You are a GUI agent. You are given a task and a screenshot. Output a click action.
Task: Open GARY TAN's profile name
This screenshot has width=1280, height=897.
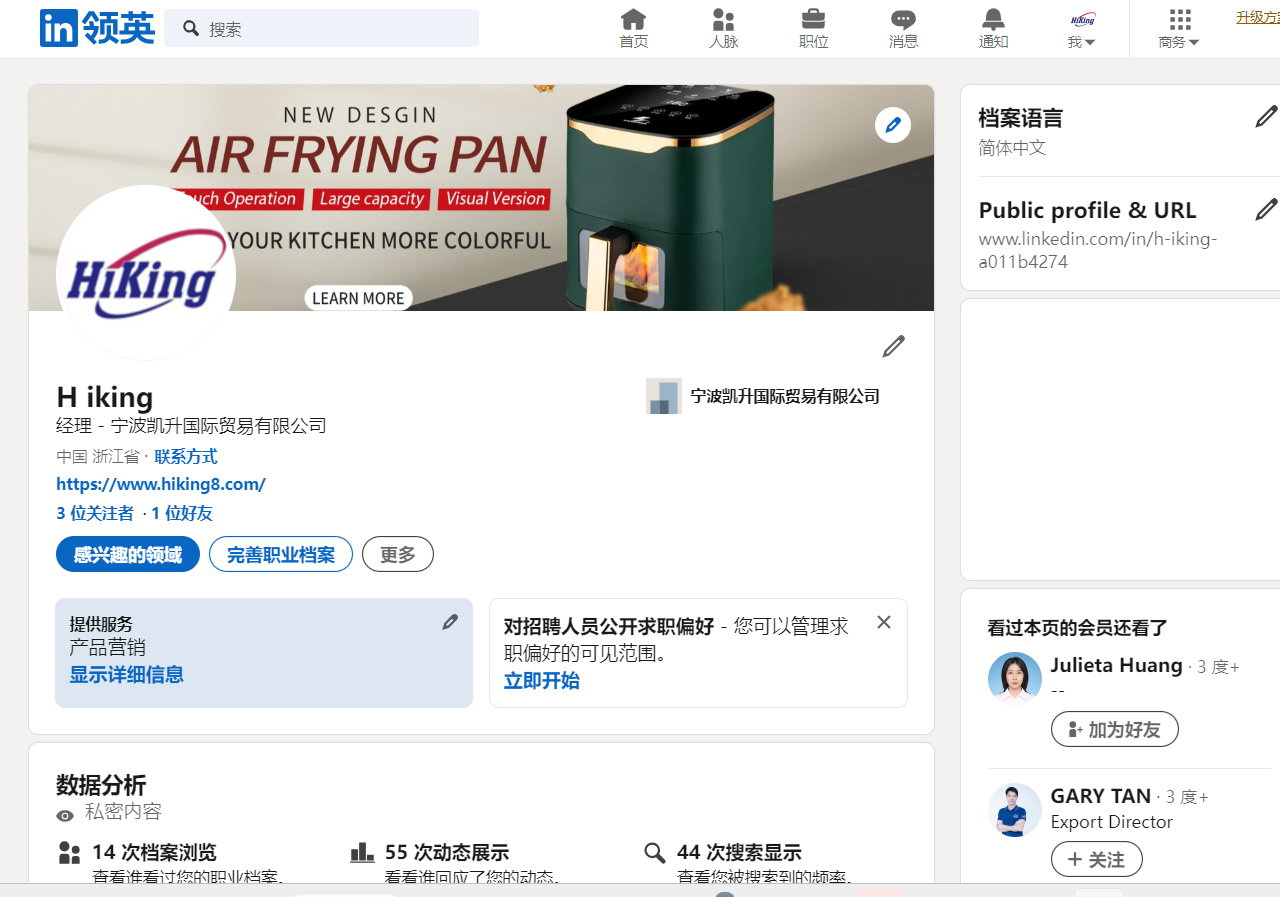click(1100, 796)
